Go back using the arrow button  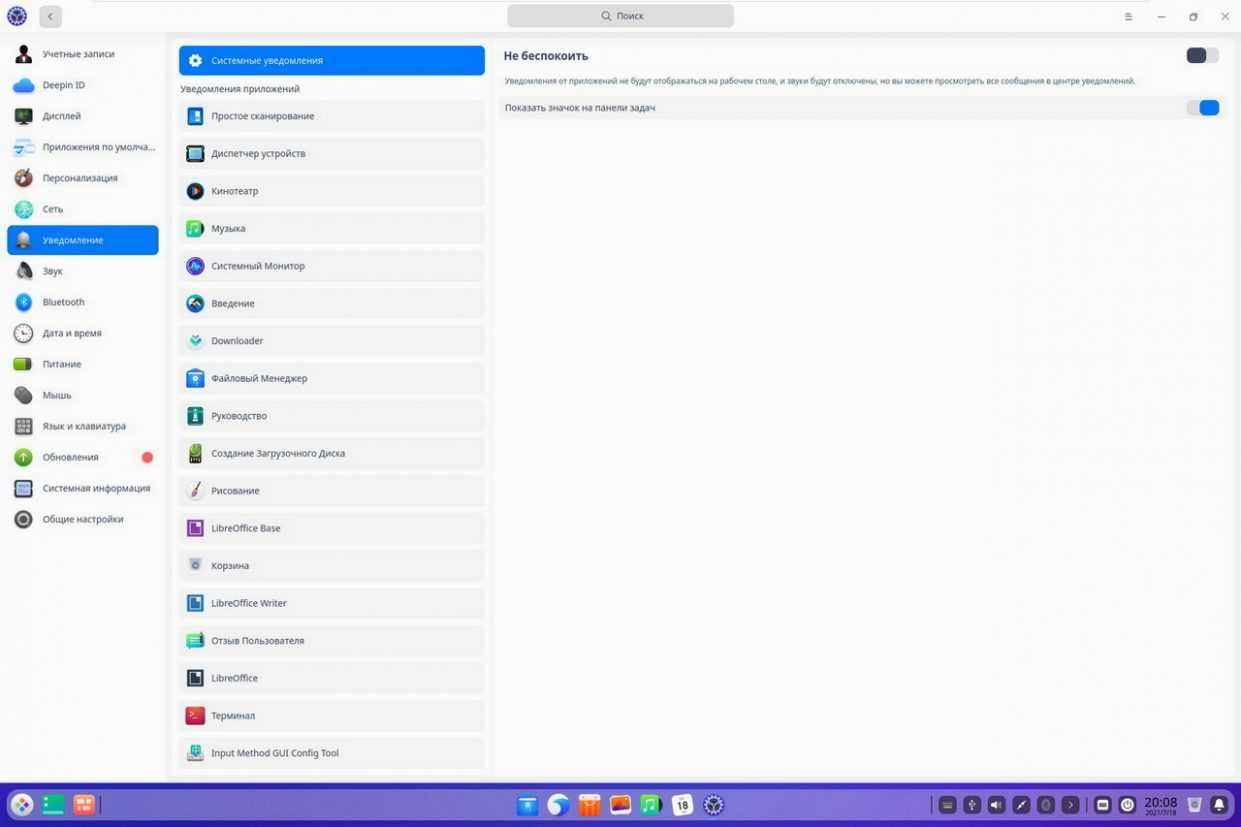[x=50, y=16]
